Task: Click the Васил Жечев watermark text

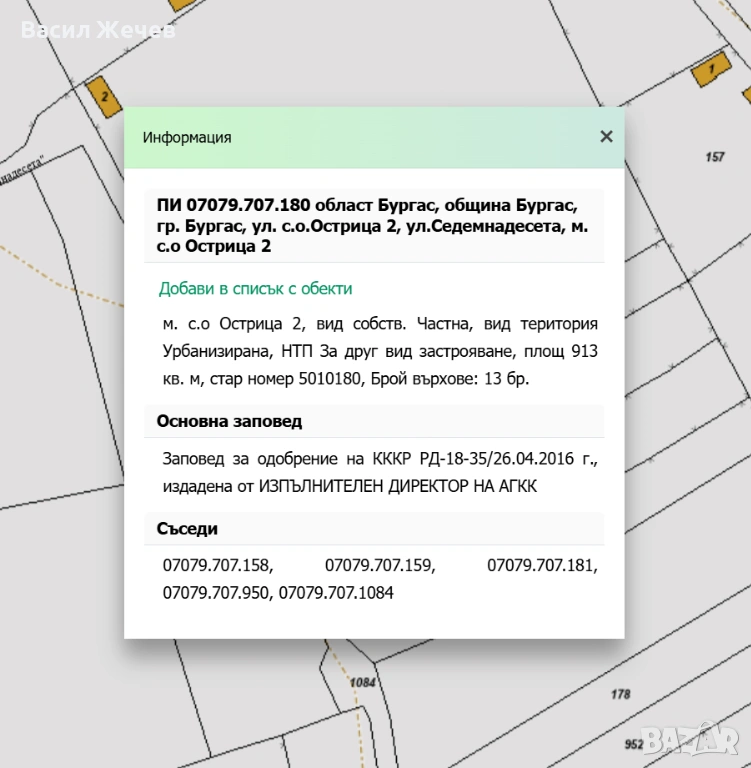Action: 98,30
